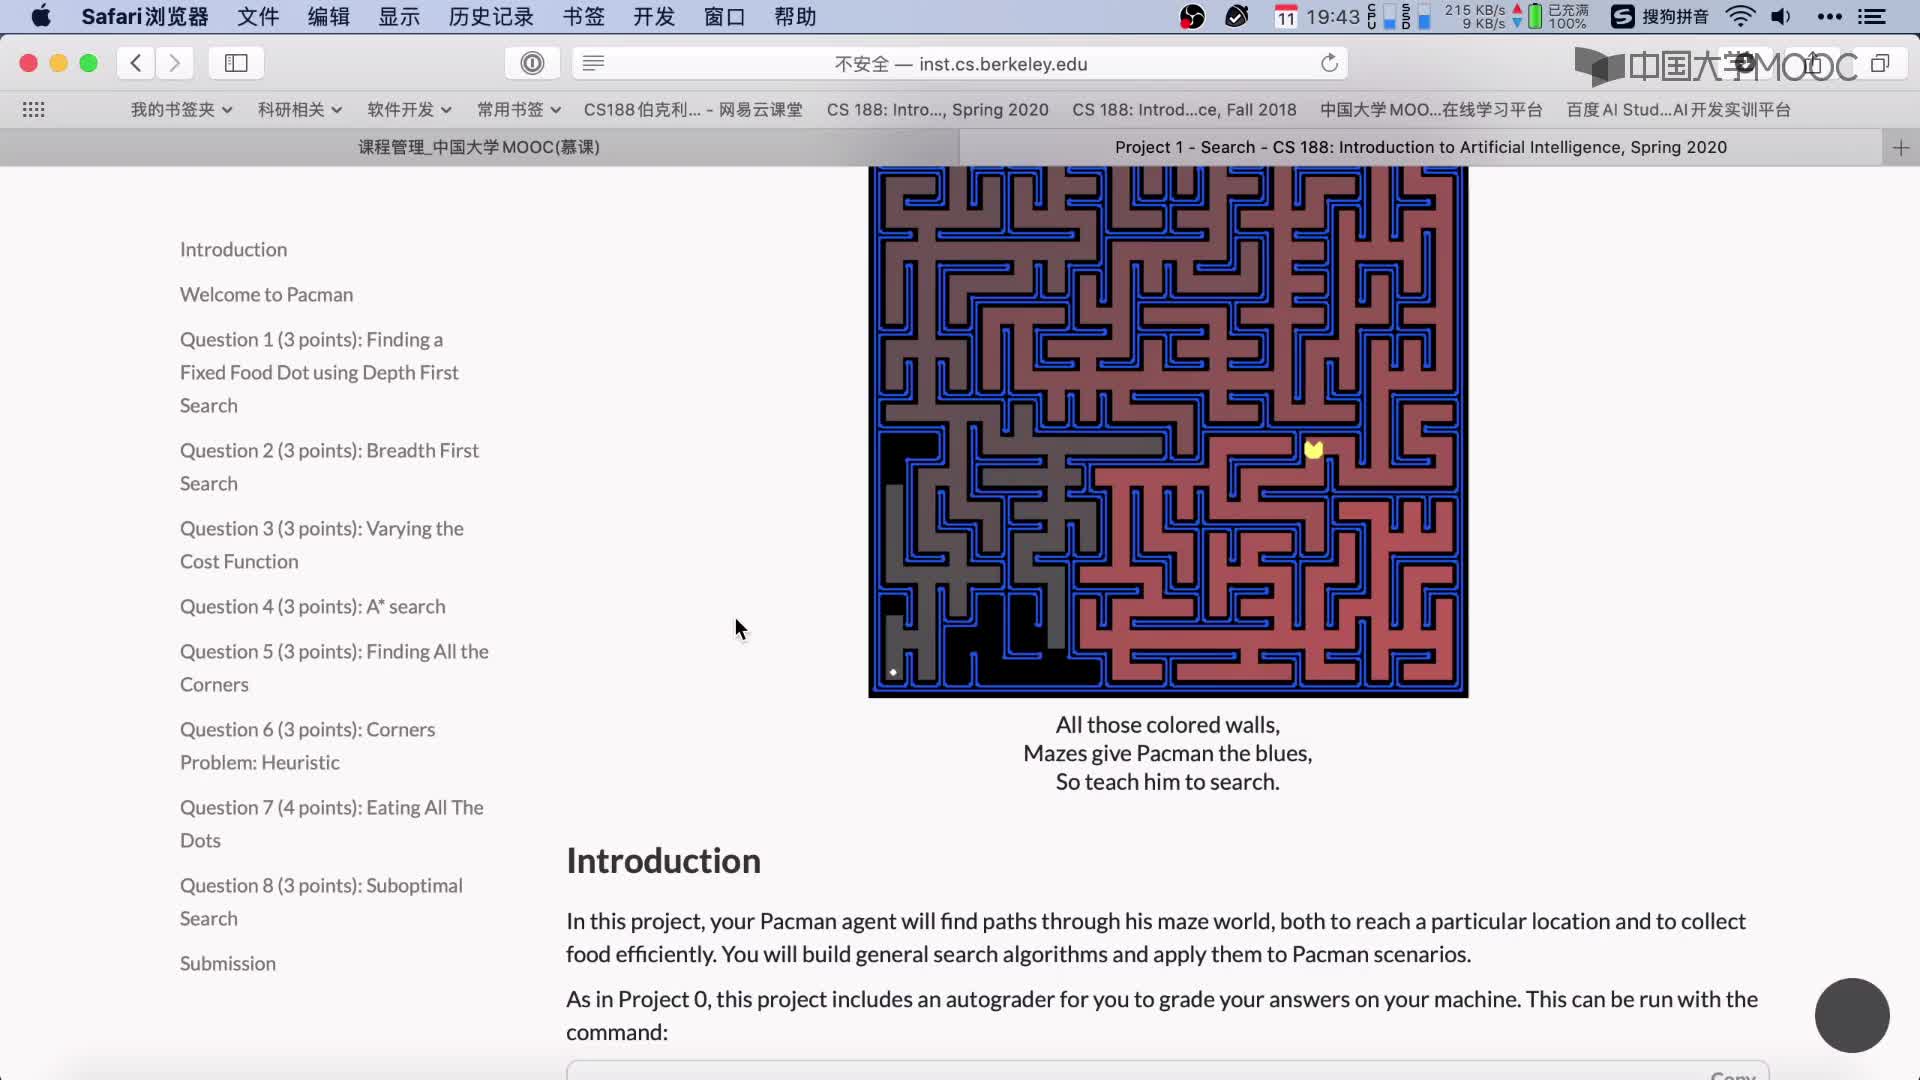Image resolution: width=1920 pixels, height=1080 pixels.
Task: Check the battery status icon
Action: (1535, 16)
